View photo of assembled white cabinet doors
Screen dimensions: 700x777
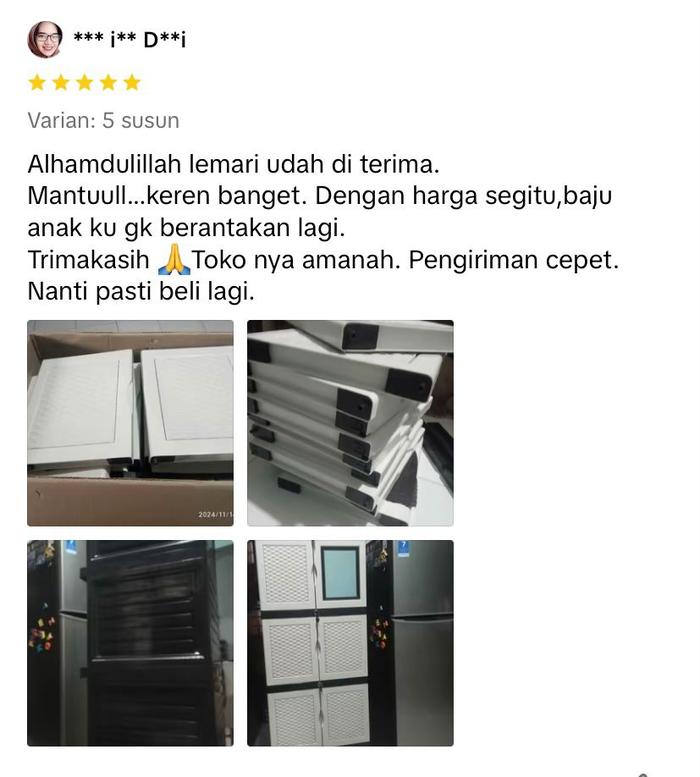click(350, 643)
